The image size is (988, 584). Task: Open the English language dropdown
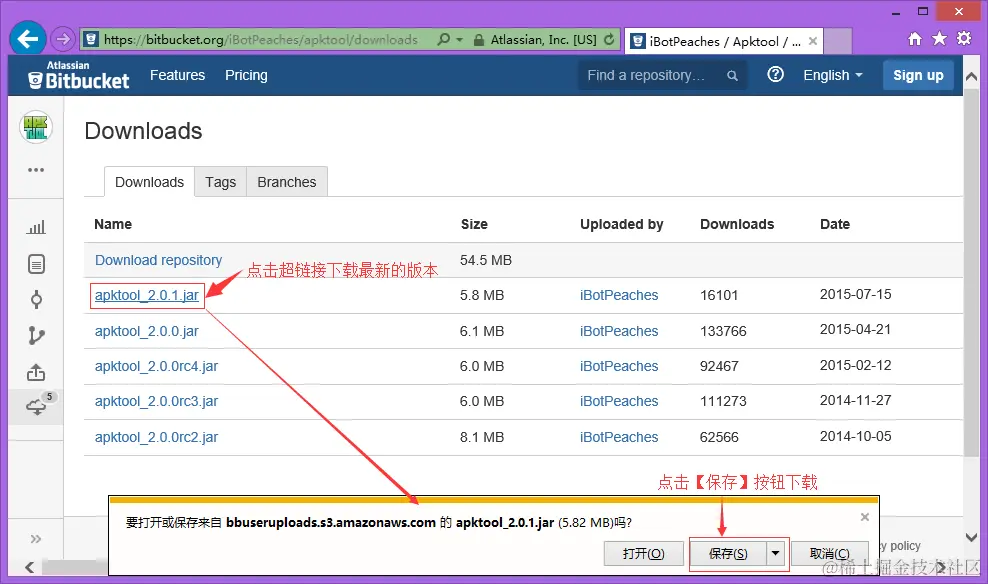click(832, 75)
